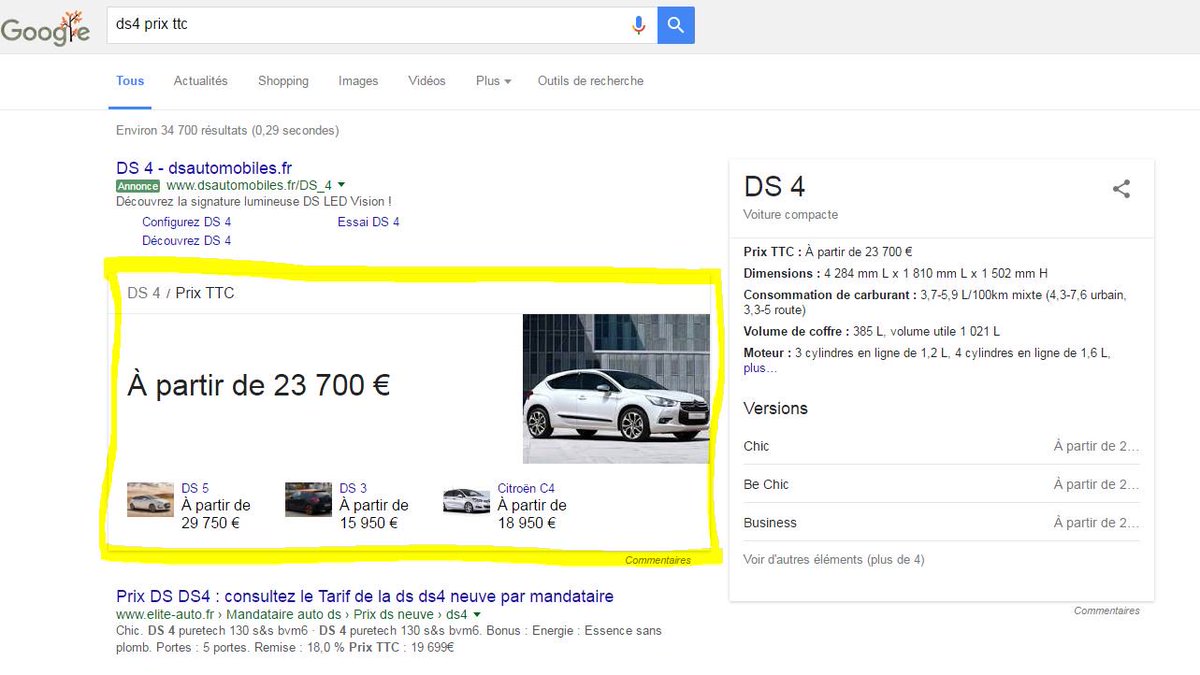Open the dsautomobiles.fr URL dropdown arrow

coord(341,185)
